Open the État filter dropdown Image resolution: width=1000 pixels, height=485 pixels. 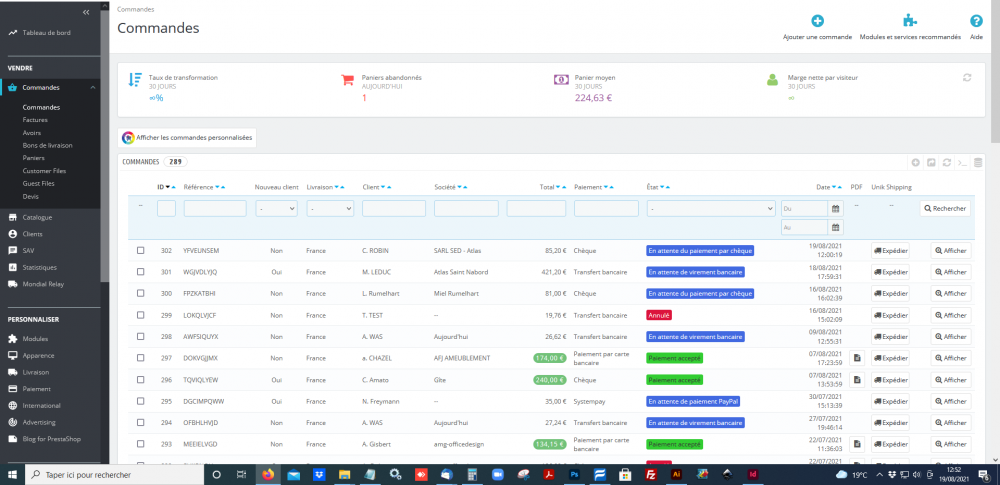pos(710,208)
